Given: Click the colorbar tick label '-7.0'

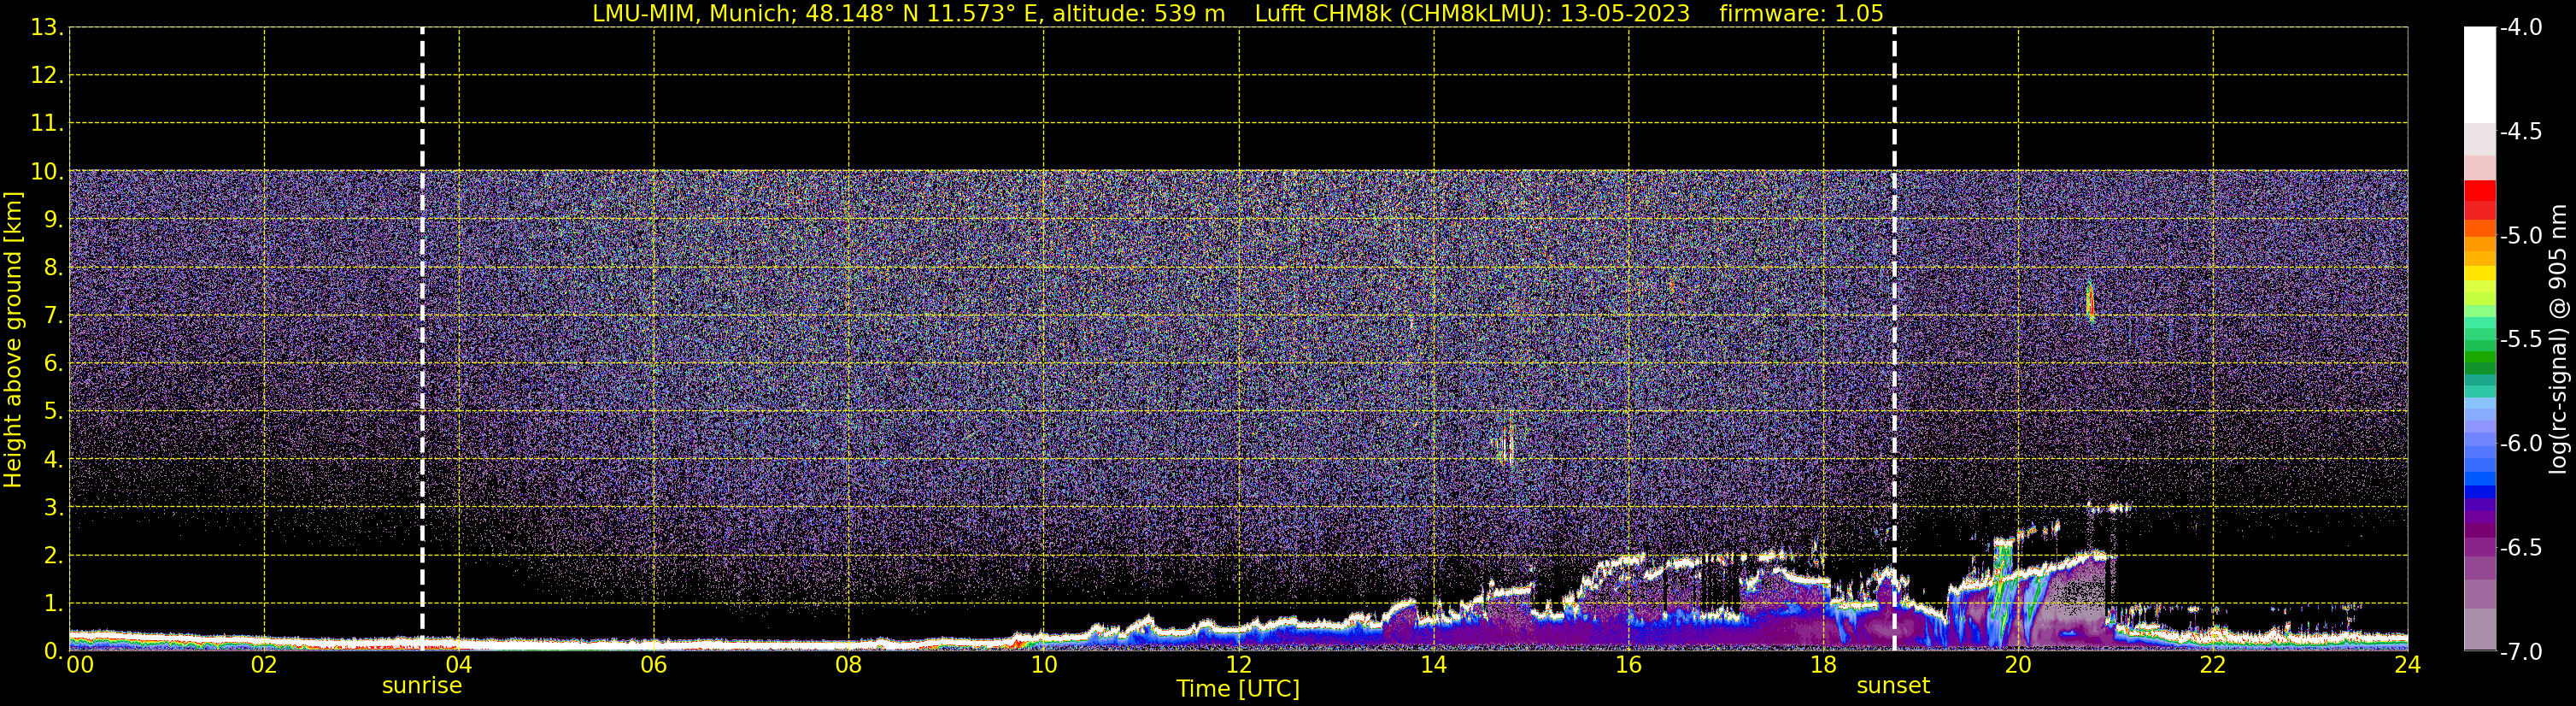Looking at the screenshot, I should click(2522, 652).
